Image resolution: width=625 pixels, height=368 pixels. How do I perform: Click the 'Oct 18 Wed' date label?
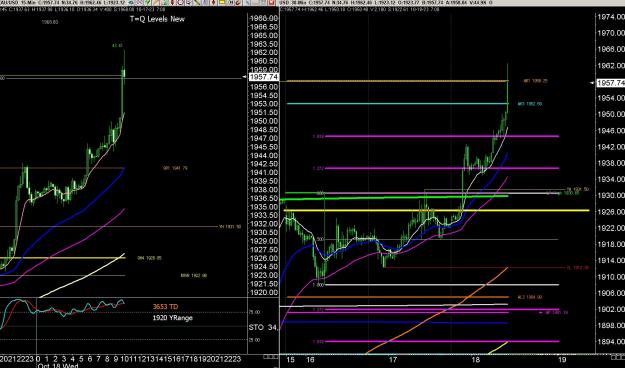(58, 365)
